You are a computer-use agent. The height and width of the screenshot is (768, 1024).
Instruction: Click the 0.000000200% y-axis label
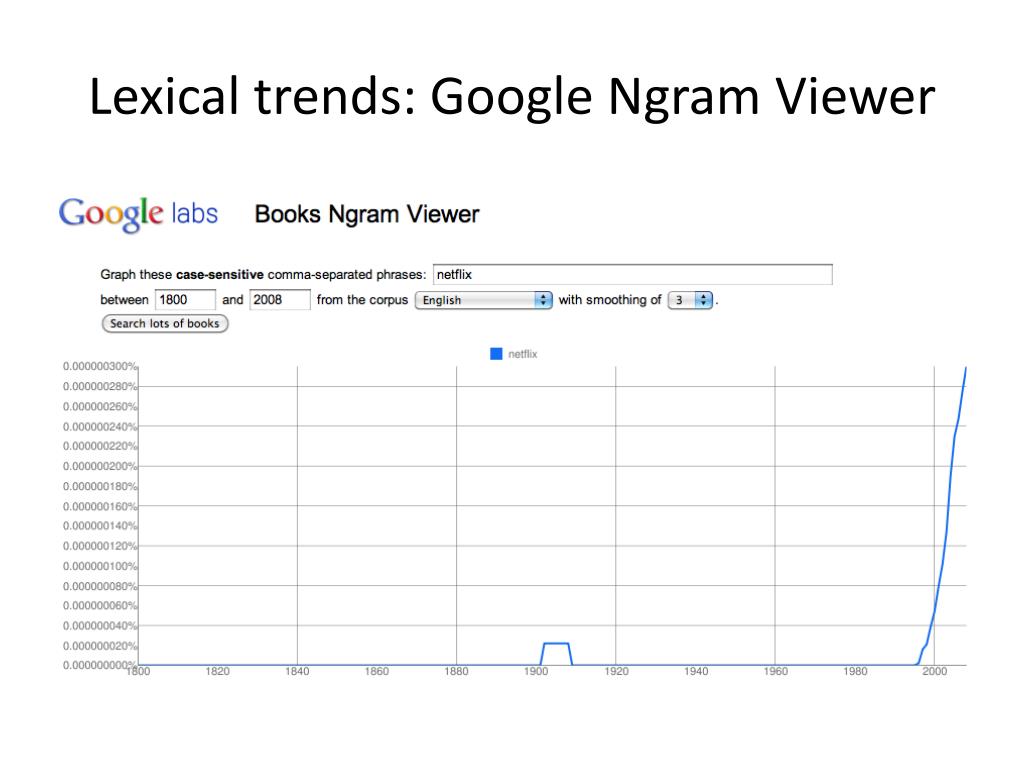click(100, 466)
